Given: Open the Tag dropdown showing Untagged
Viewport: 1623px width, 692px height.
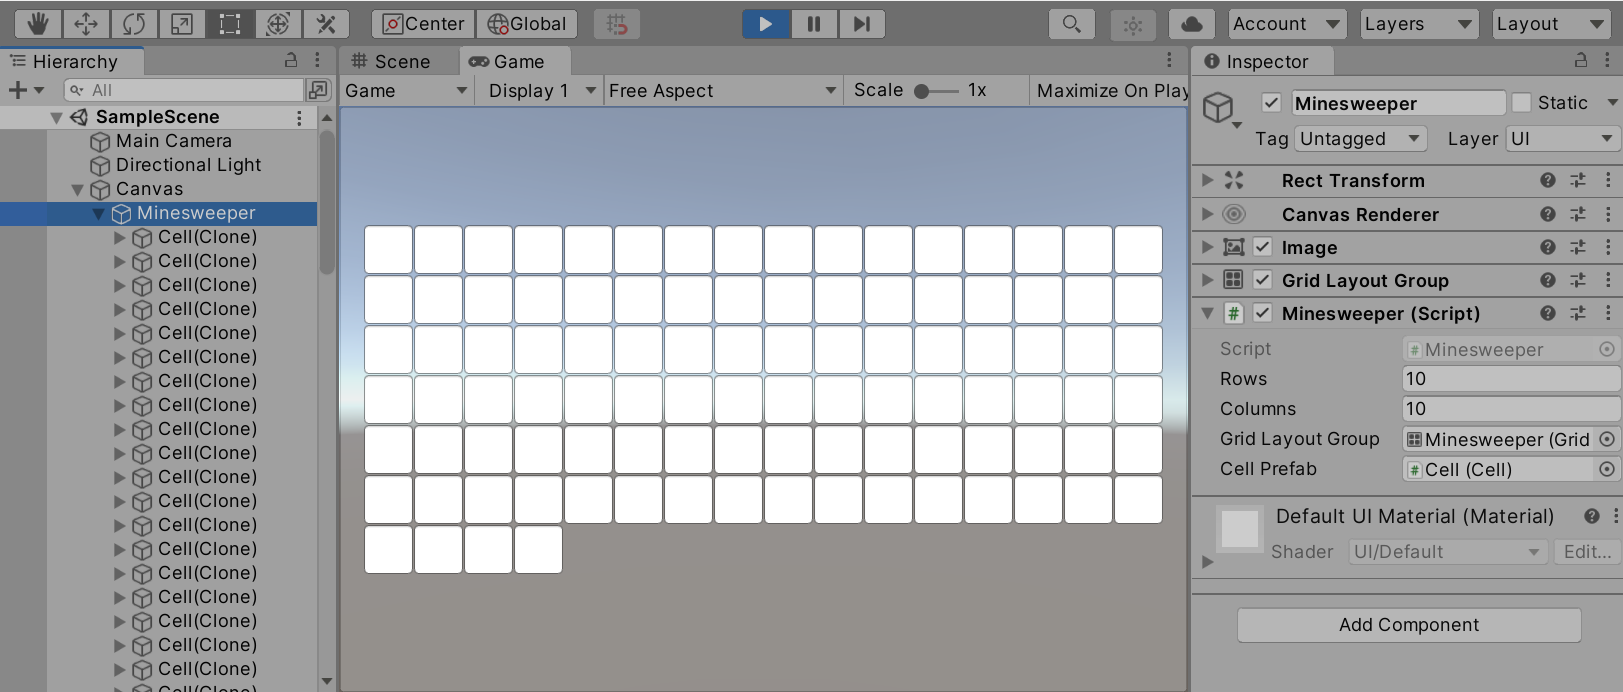Looking at the screenshot, I should coord(1360,139).
